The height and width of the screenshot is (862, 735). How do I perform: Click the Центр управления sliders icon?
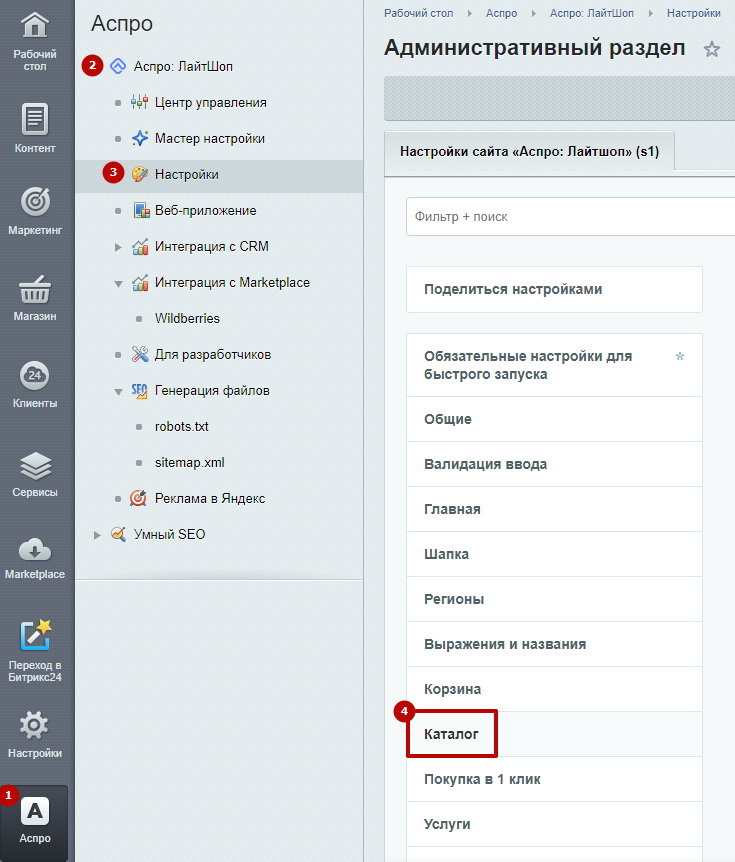pos(140,102)
